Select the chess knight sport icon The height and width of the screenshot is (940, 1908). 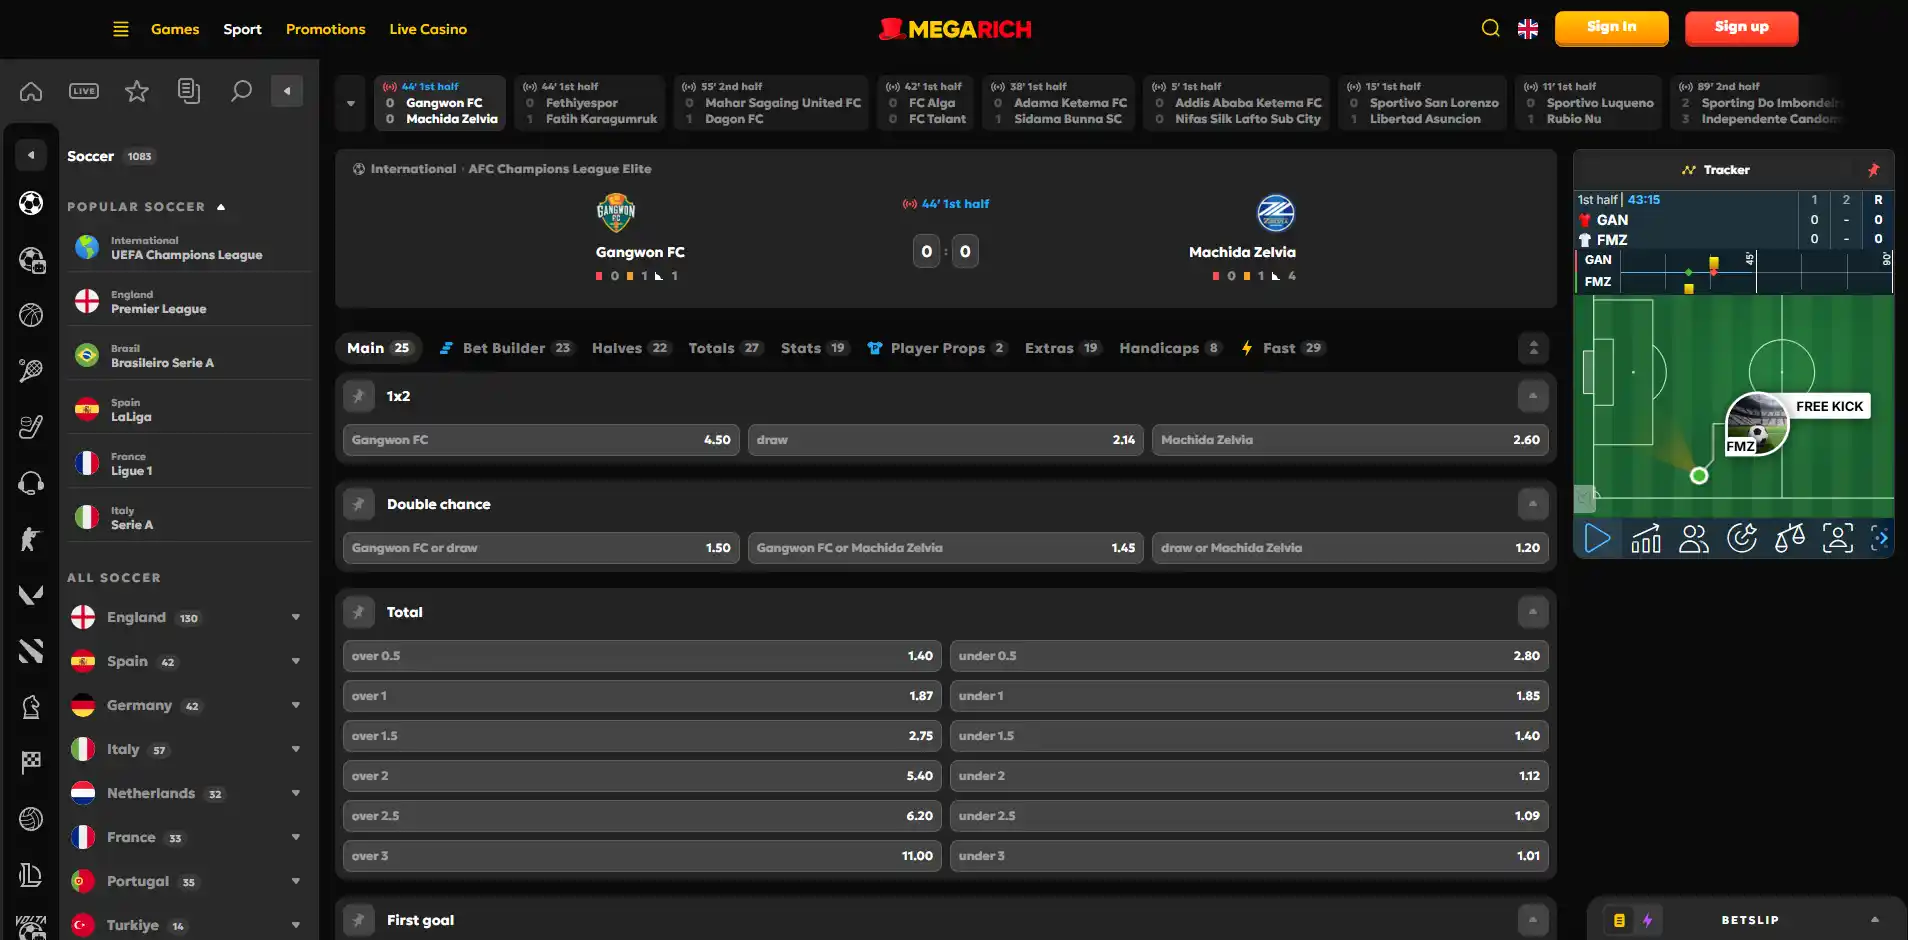[31, 707]
